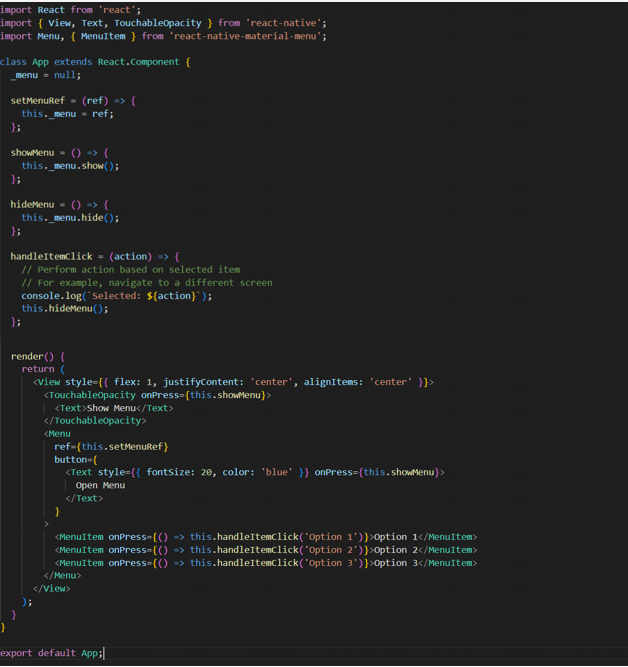628x667 pixels.
Task: Click the '_menu = null;' declaration
Action: [46, 75]
